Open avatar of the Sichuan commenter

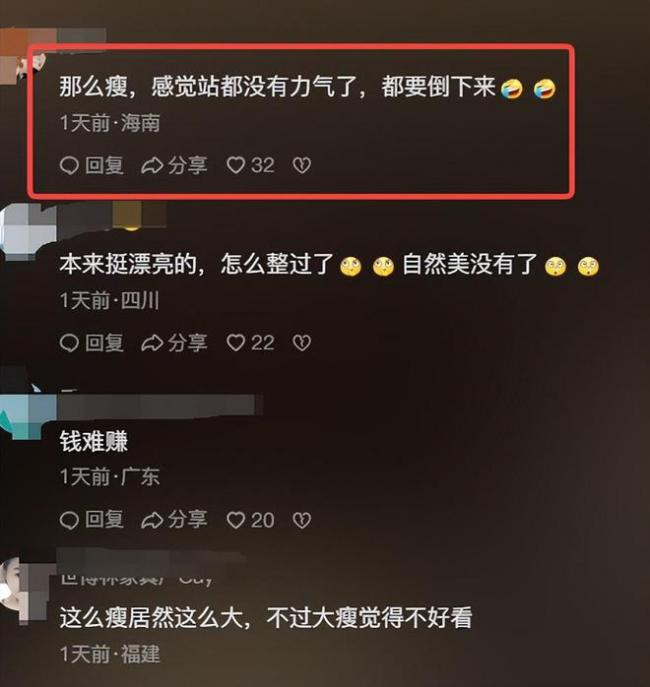(24, 232)
